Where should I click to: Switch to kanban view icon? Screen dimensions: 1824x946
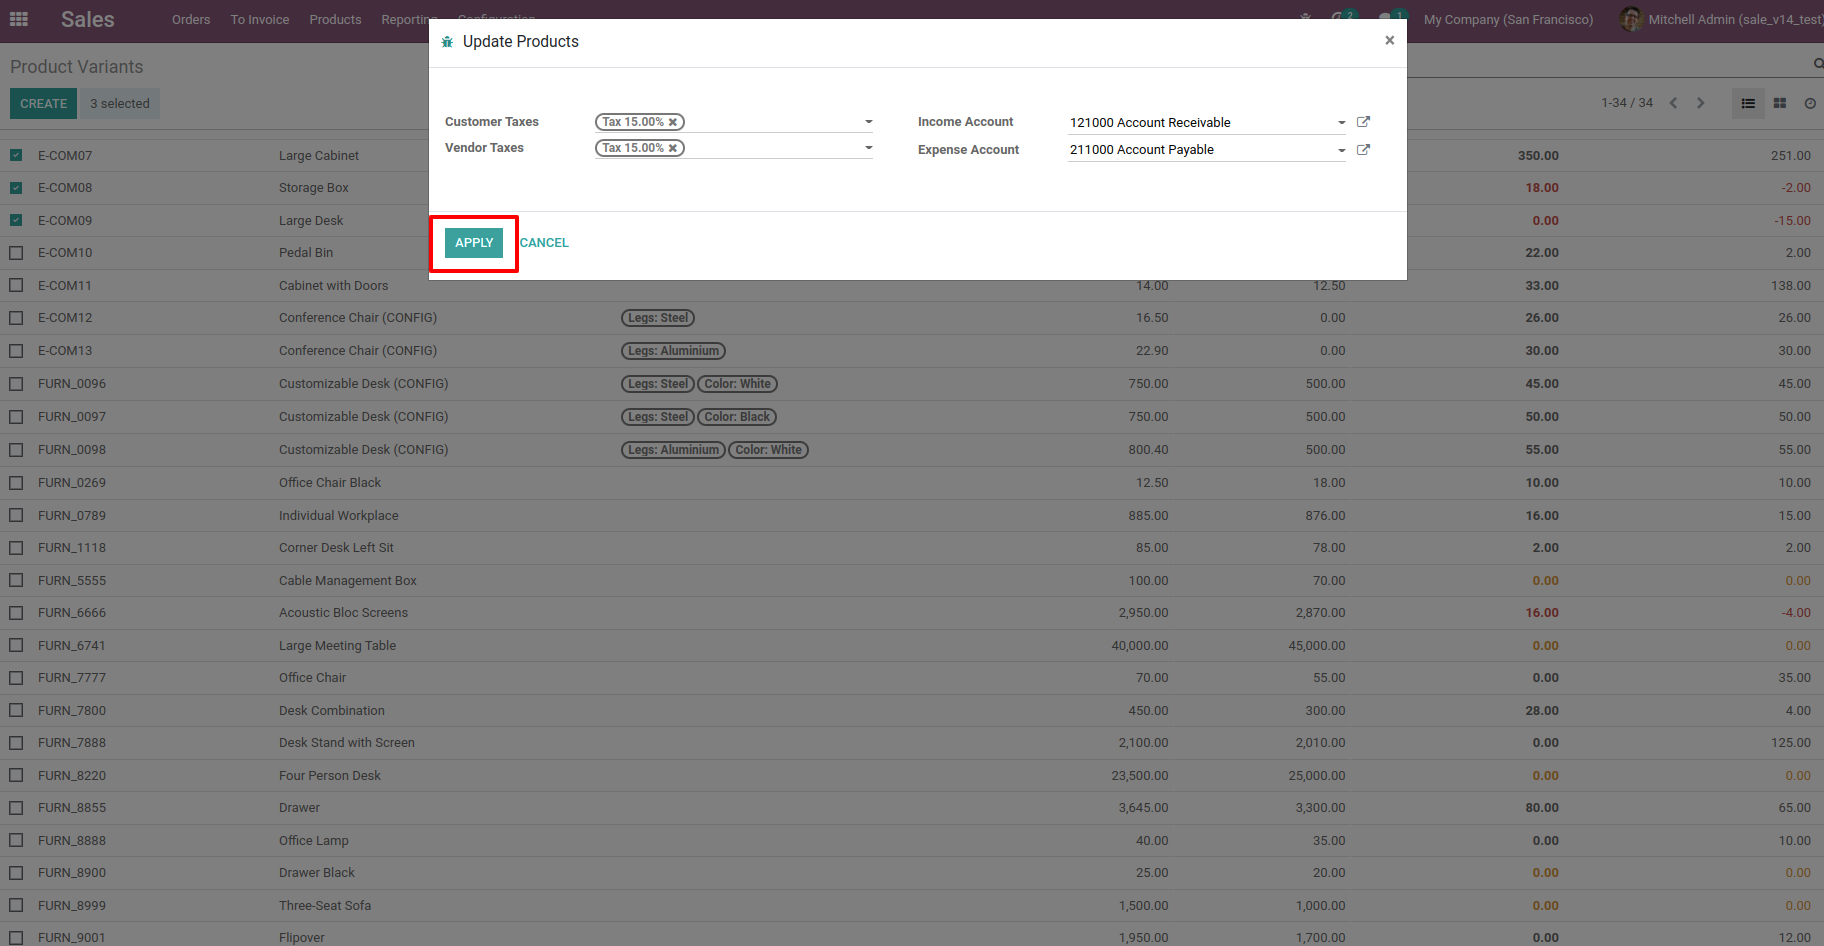(x=1780, y=103)
